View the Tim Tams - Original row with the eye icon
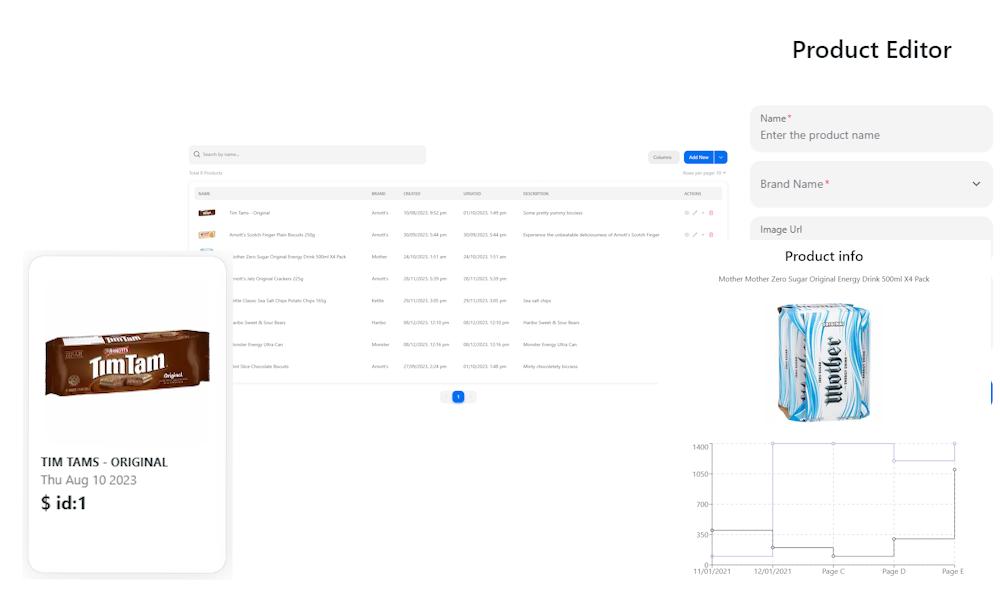Image resolution: width=1000 pixels, height=600 pixels. pos(687,213)
